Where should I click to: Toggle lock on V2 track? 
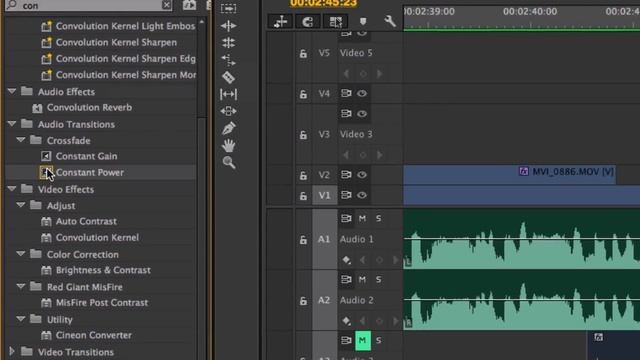tap(303, 176)
